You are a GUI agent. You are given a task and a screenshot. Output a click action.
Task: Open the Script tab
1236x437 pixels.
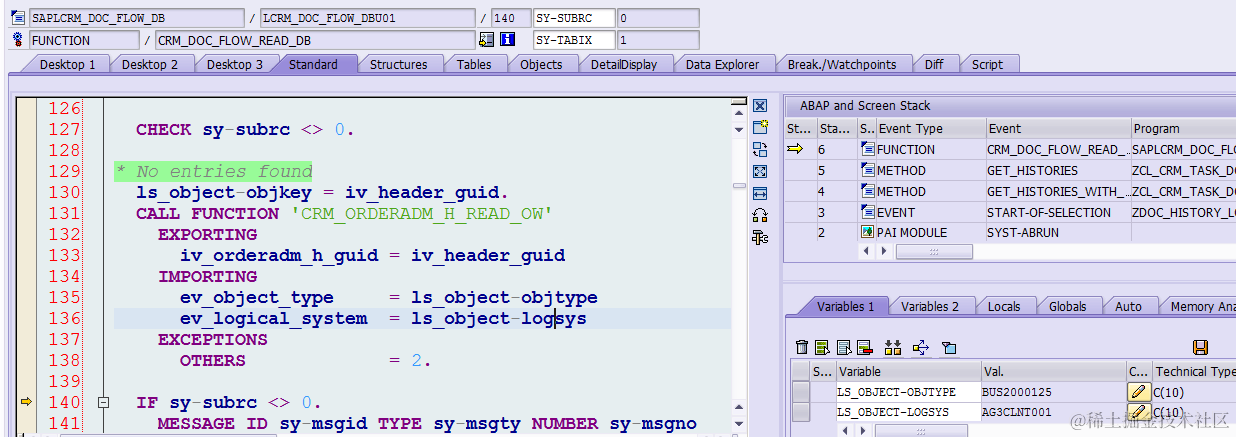pyautogui.click(x=987, y=64)
